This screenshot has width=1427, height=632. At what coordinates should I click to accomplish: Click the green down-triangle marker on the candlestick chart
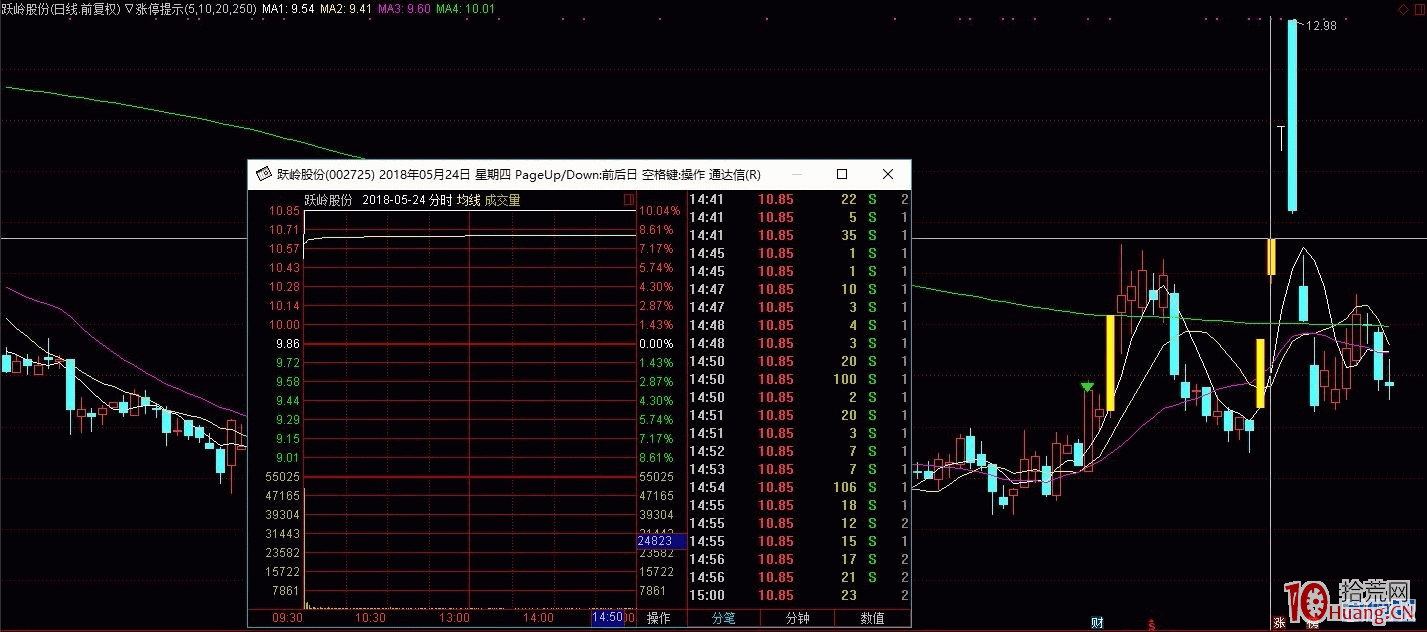click(x=1087, y=386)
